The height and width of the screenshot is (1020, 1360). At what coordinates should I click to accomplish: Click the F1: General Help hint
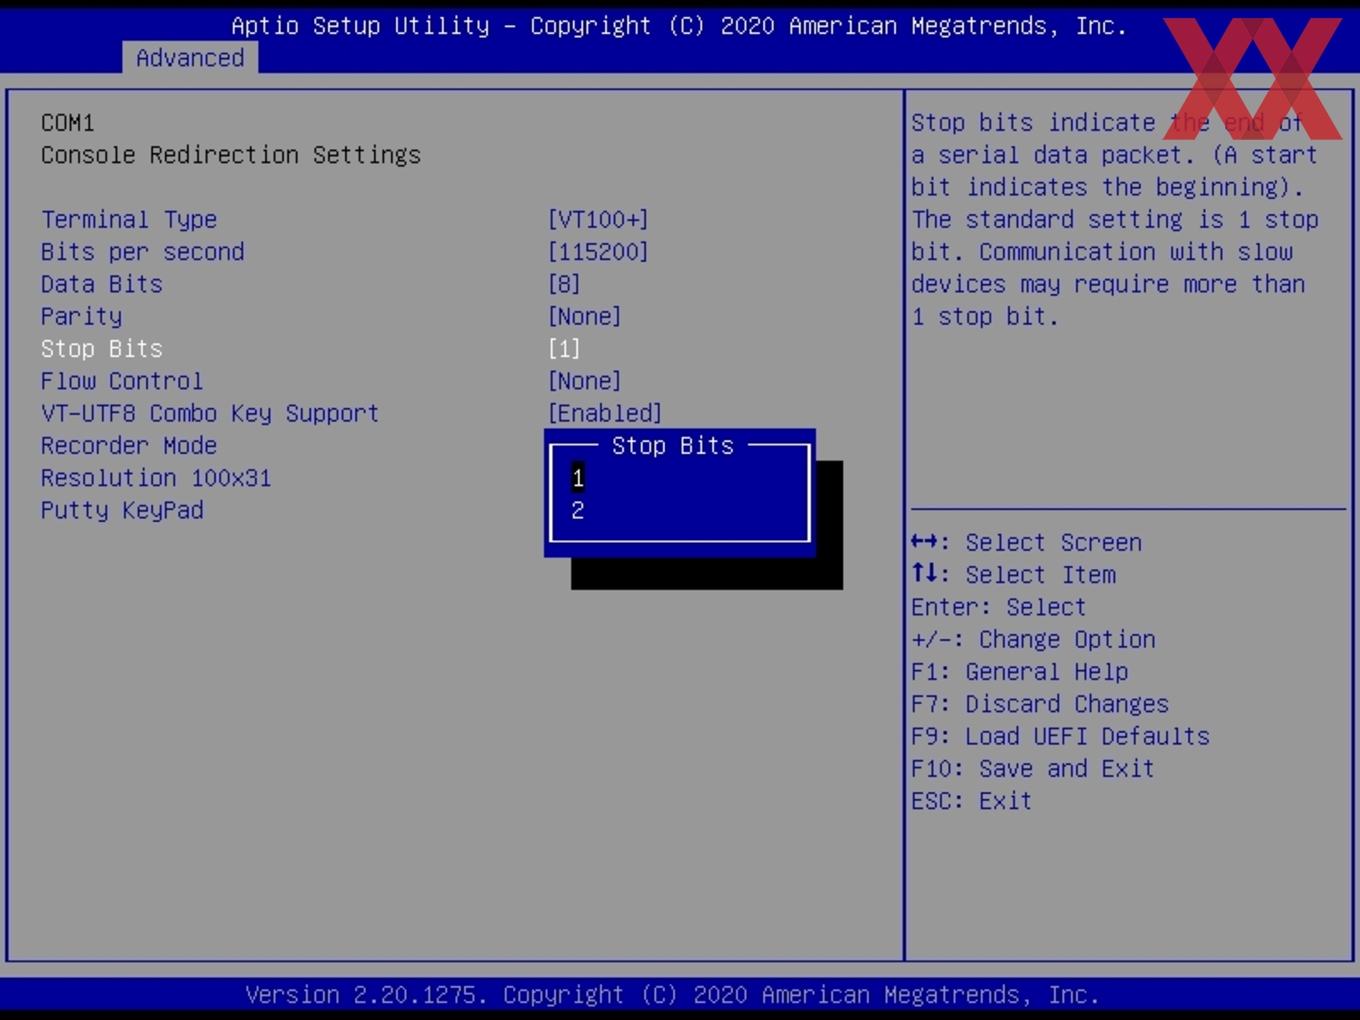pos(1019,672)
